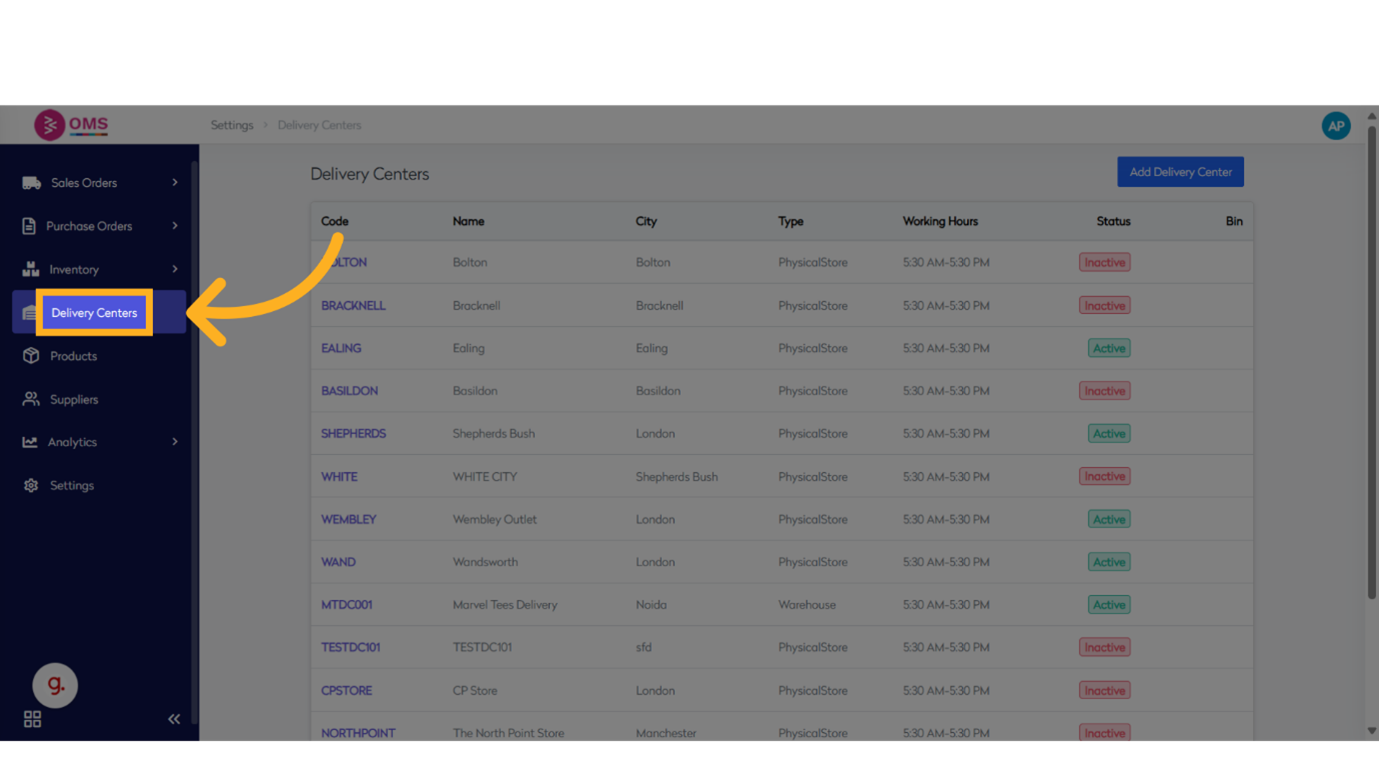Image resolution: width=1379 pixels, height=776 pixels.
Task: Open the Inventory icon in sidebar
Action: tap(31, 269)
